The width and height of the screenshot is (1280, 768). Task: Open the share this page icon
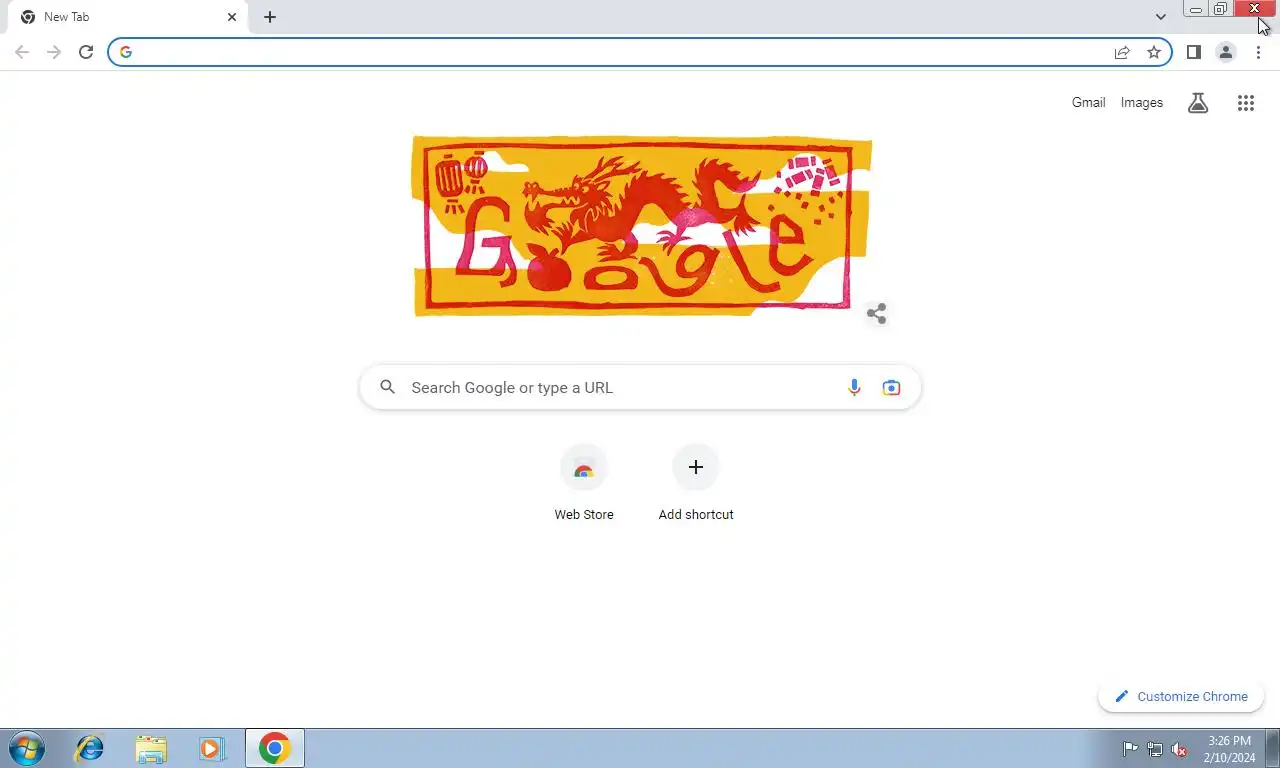(x=1122, y=52)
